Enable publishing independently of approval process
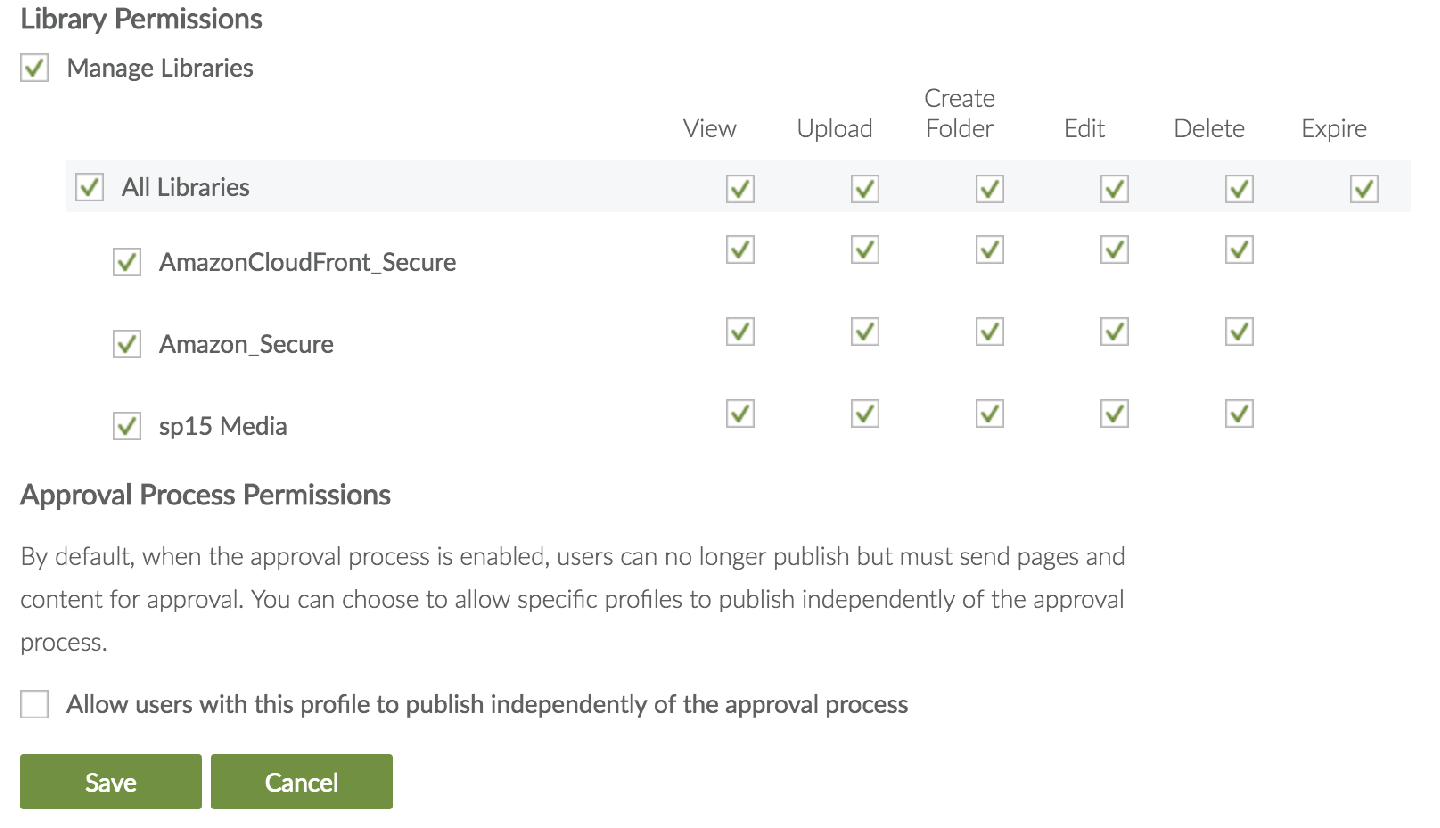 point(35,705)
